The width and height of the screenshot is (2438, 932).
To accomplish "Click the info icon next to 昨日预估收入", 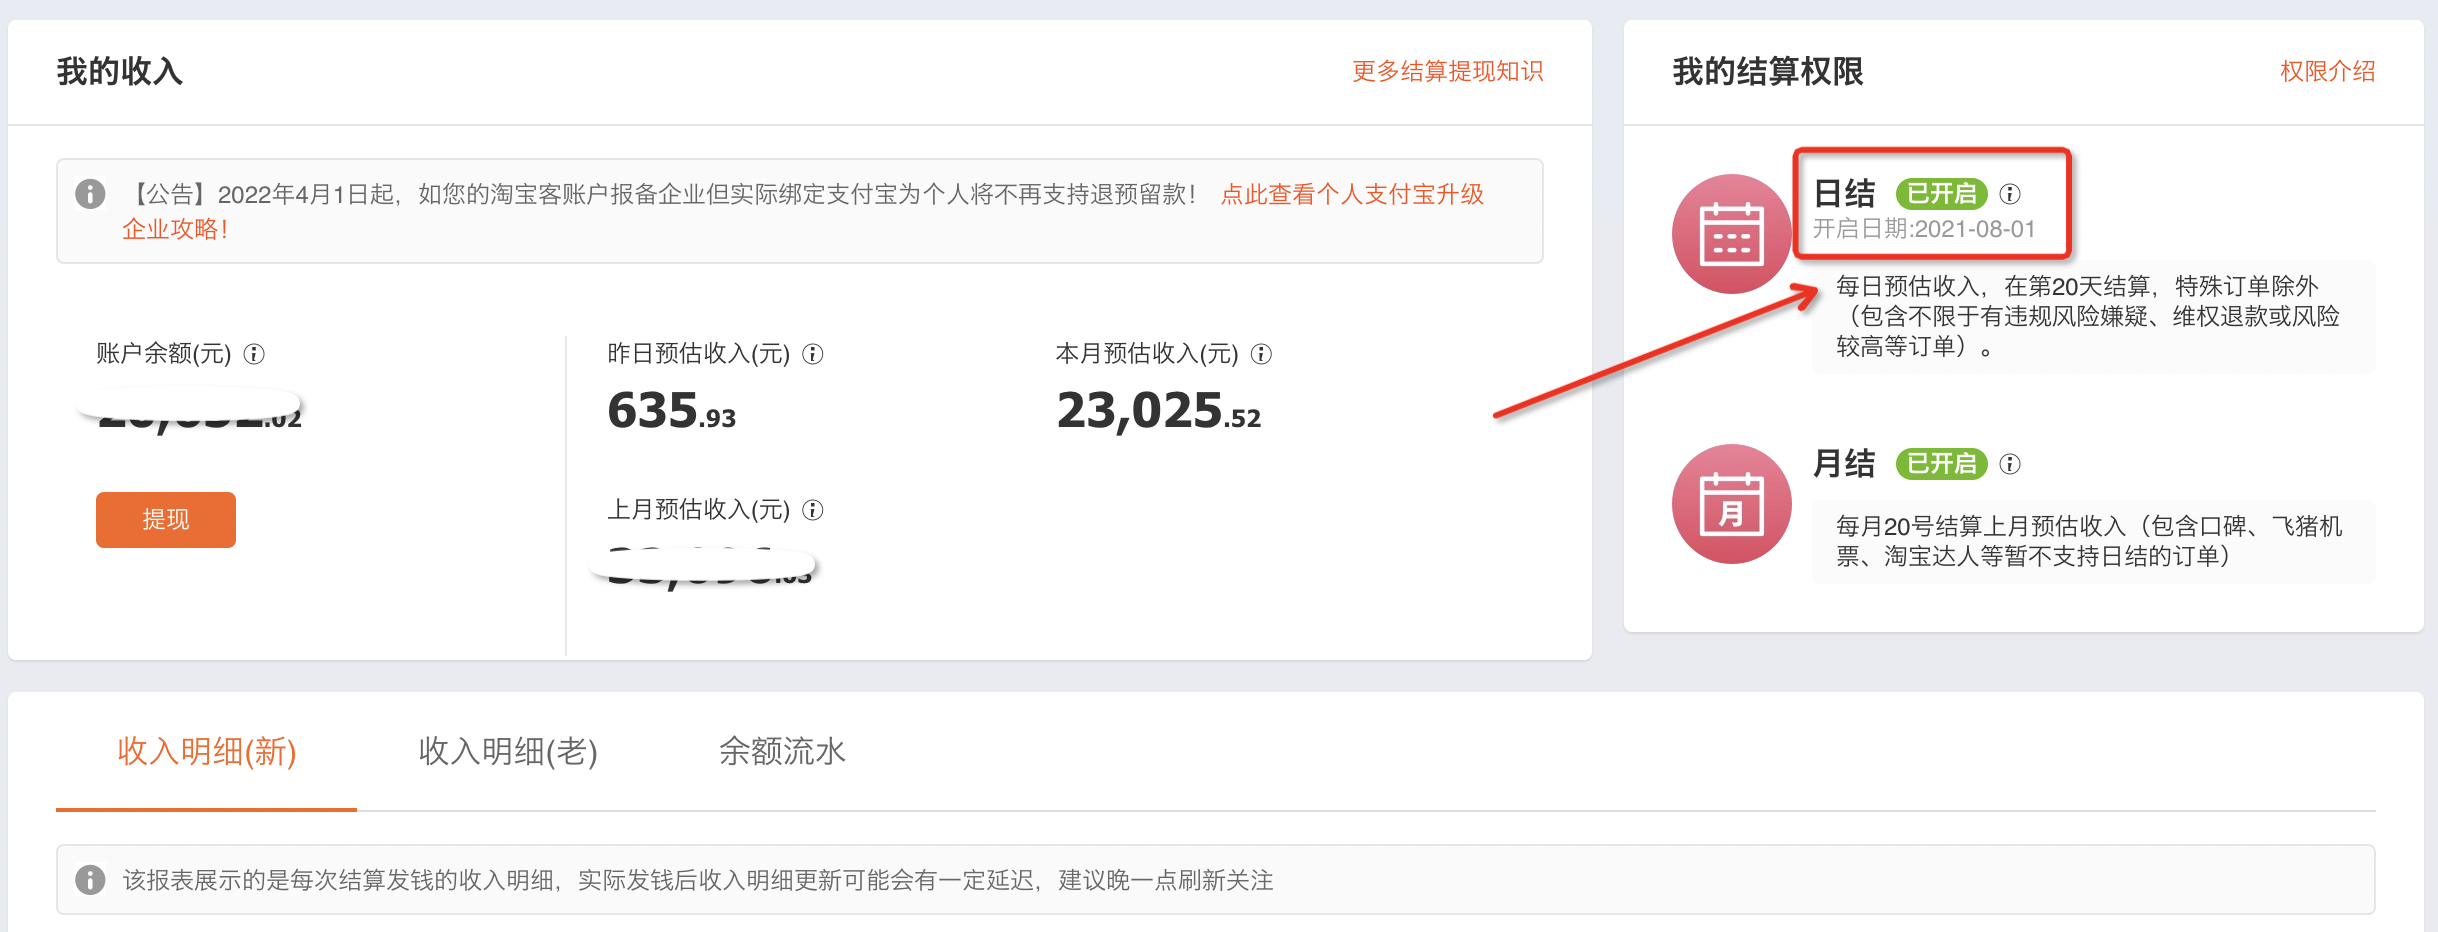I will click(x=815, y=354).
